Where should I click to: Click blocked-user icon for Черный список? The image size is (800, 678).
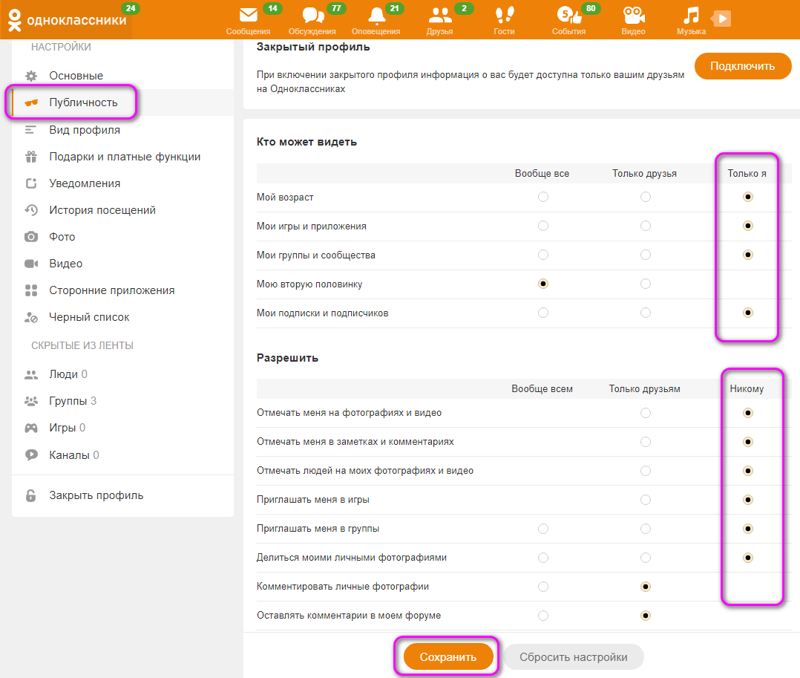(31, 317)
